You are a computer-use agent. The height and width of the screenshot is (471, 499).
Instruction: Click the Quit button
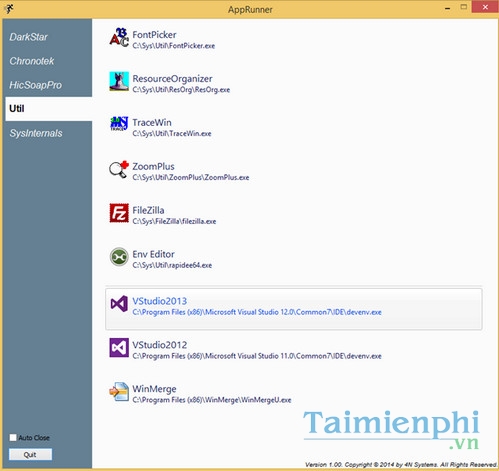pyautogui.click(x=30, y=454)
